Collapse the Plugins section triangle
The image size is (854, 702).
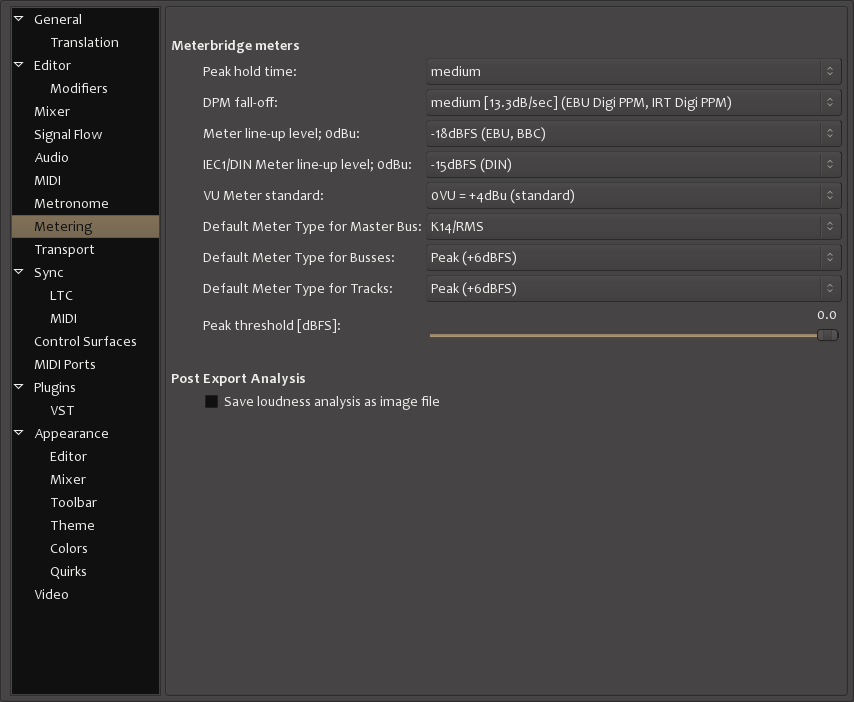(18, 387)
